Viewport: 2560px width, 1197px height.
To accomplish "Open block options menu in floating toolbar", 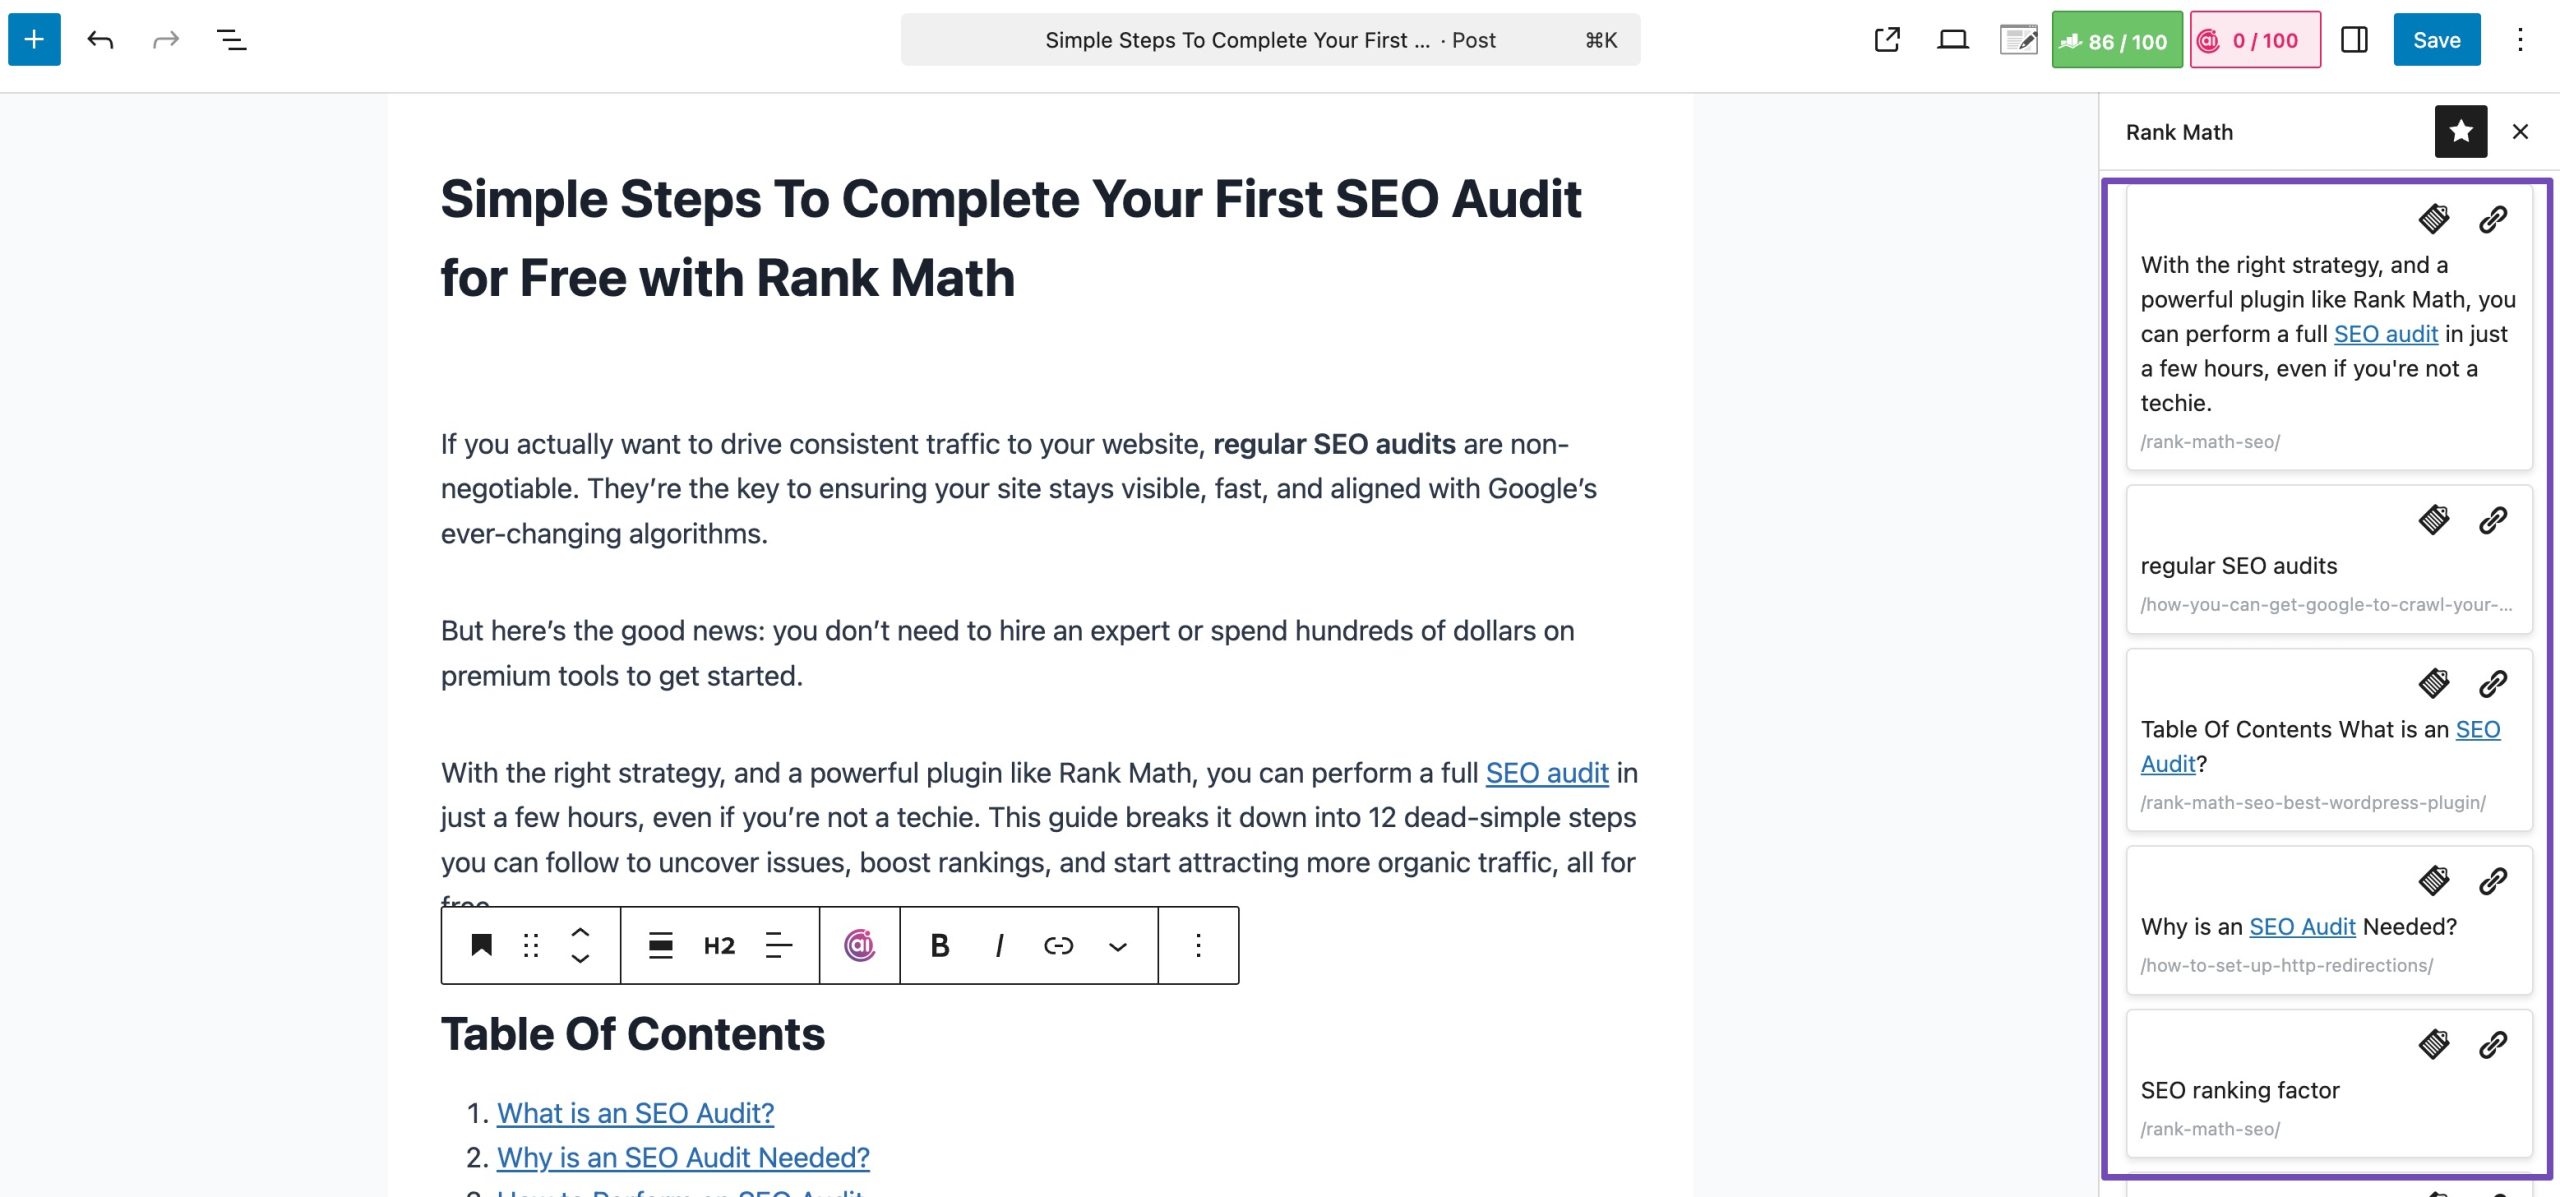I will click(1198, 945).
